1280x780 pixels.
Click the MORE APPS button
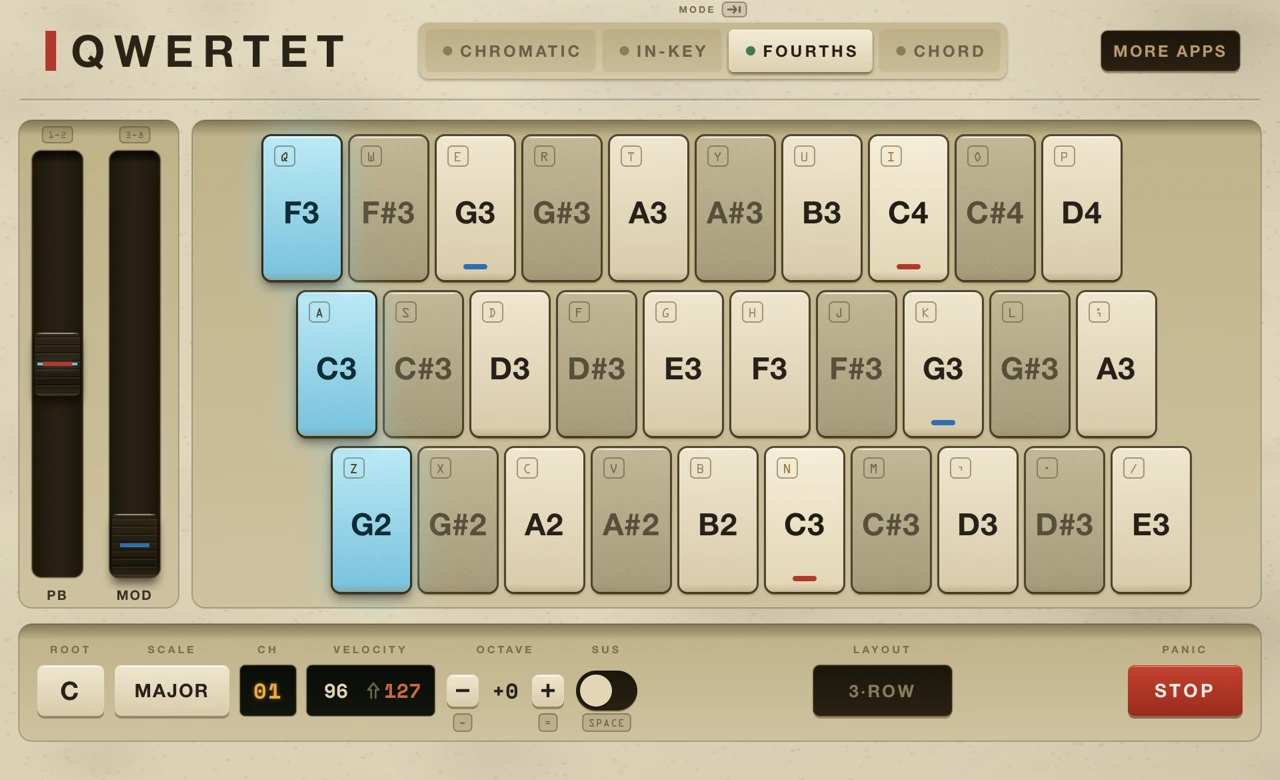click(1170, 51)
